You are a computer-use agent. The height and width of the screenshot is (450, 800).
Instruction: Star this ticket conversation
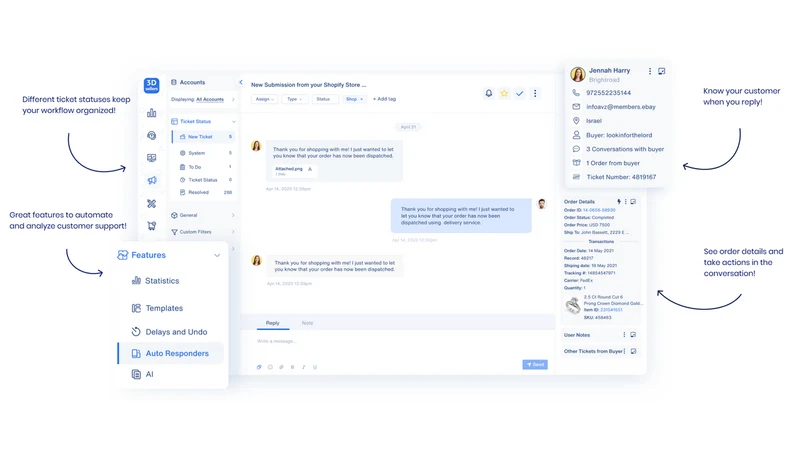[504, 93]
